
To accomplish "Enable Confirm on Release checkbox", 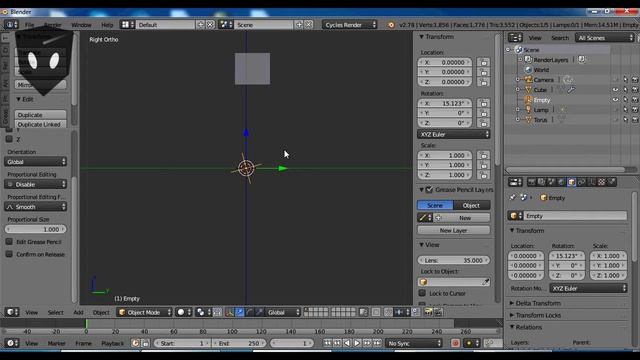I will (9, 254).
